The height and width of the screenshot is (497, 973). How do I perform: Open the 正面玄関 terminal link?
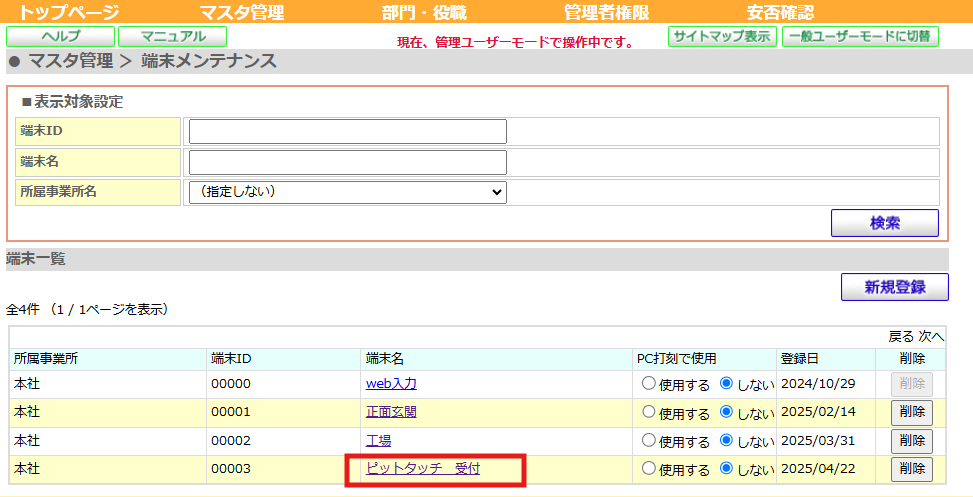click(391, 412)
